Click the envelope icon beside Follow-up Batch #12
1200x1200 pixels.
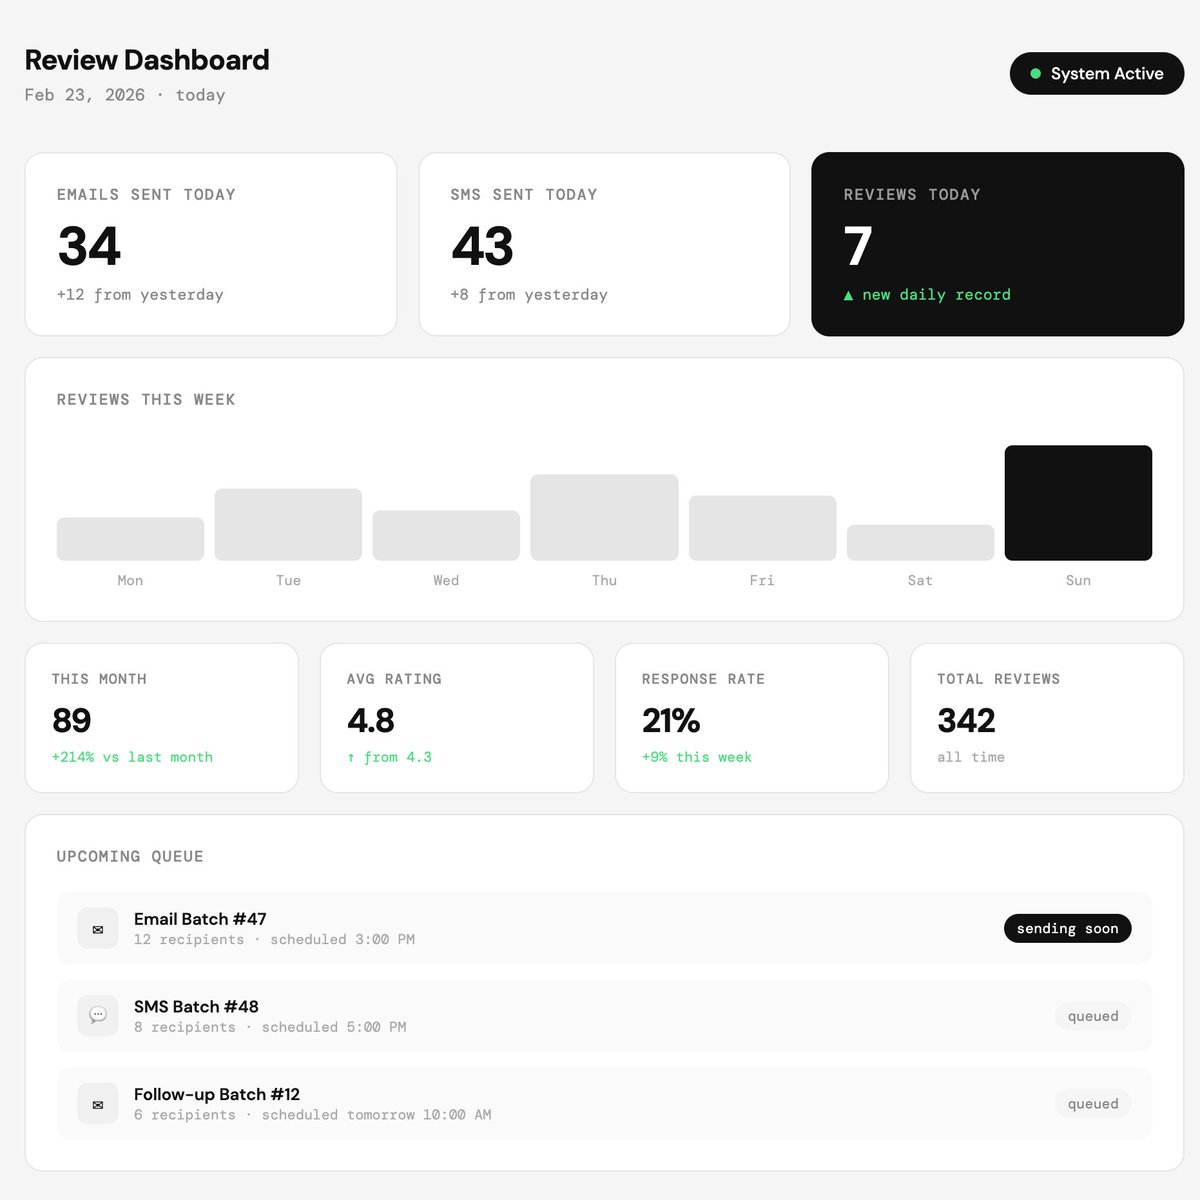pos(98,1104)
